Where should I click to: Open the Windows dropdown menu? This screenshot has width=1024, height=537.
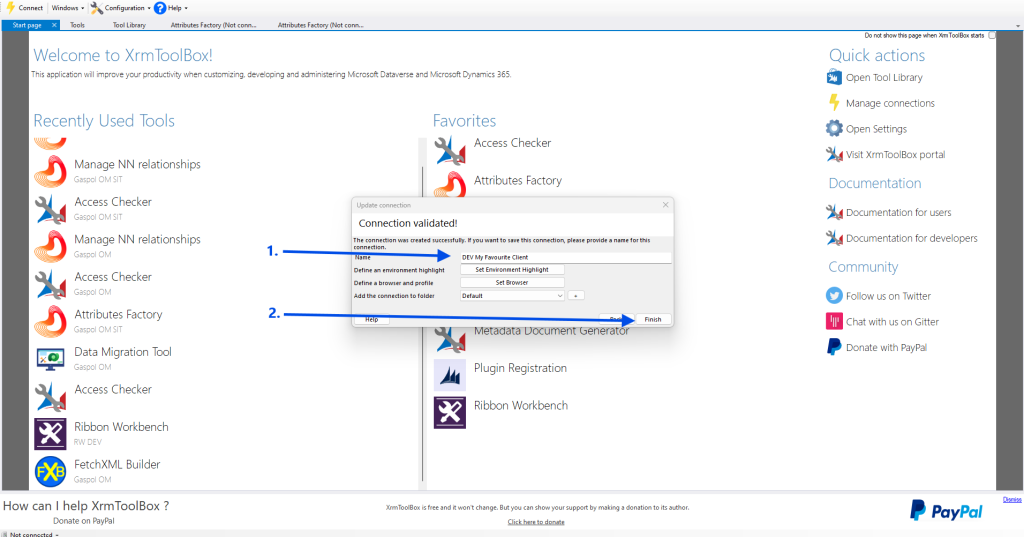[x=68, y=8]
